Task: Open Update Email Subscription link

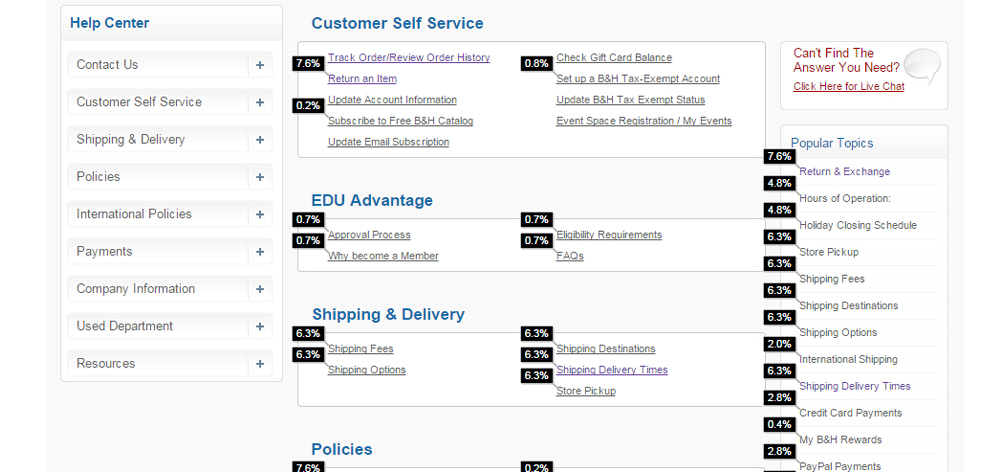Action: tap(388, 142)
